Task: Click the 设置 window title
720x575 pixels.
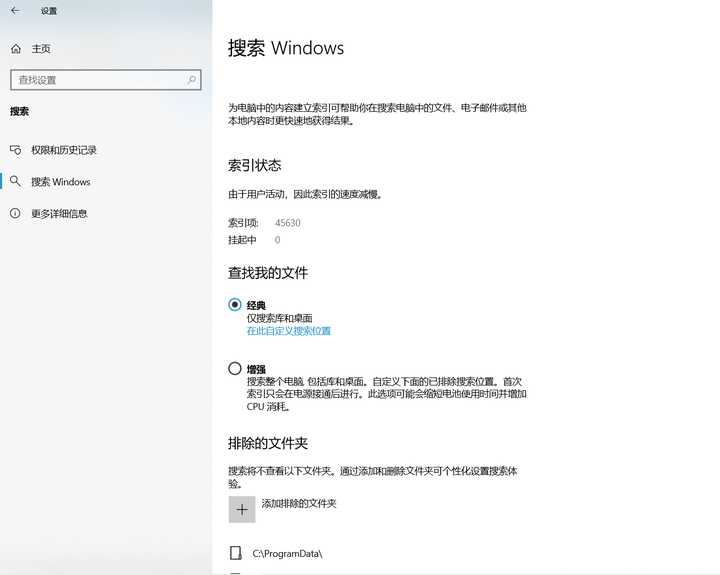Action: (x=49, y=11)
